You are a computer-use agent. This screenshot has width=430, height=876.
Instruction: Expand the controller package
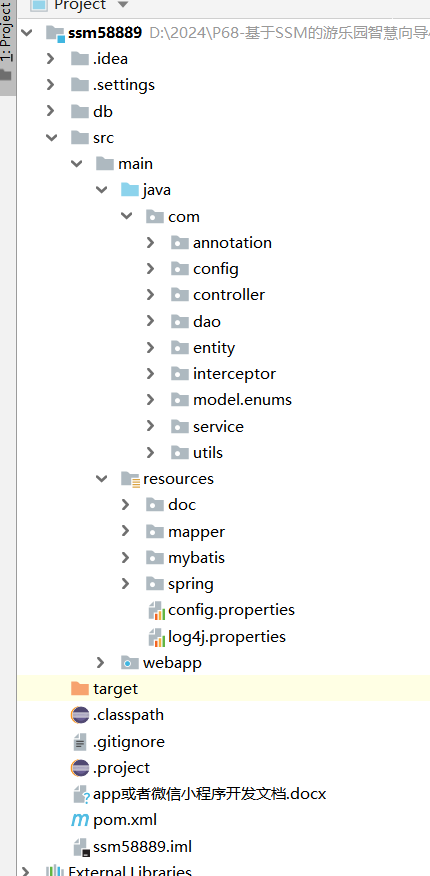pyautogui.click(x=150, y=295)
